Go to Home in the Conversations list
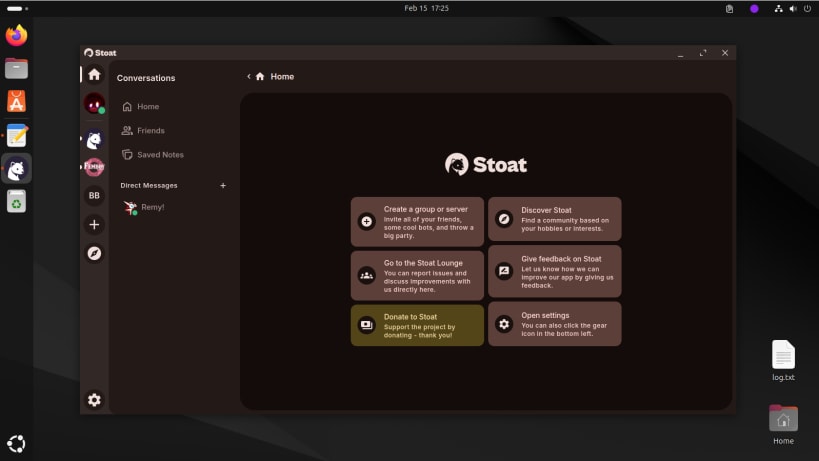The height and width of the screenshot is (461, 819). tap(172, 107)
